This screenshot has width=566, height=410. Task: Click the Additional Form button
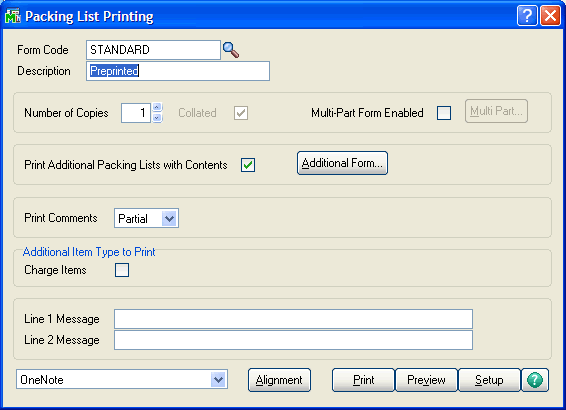(342, 163)
